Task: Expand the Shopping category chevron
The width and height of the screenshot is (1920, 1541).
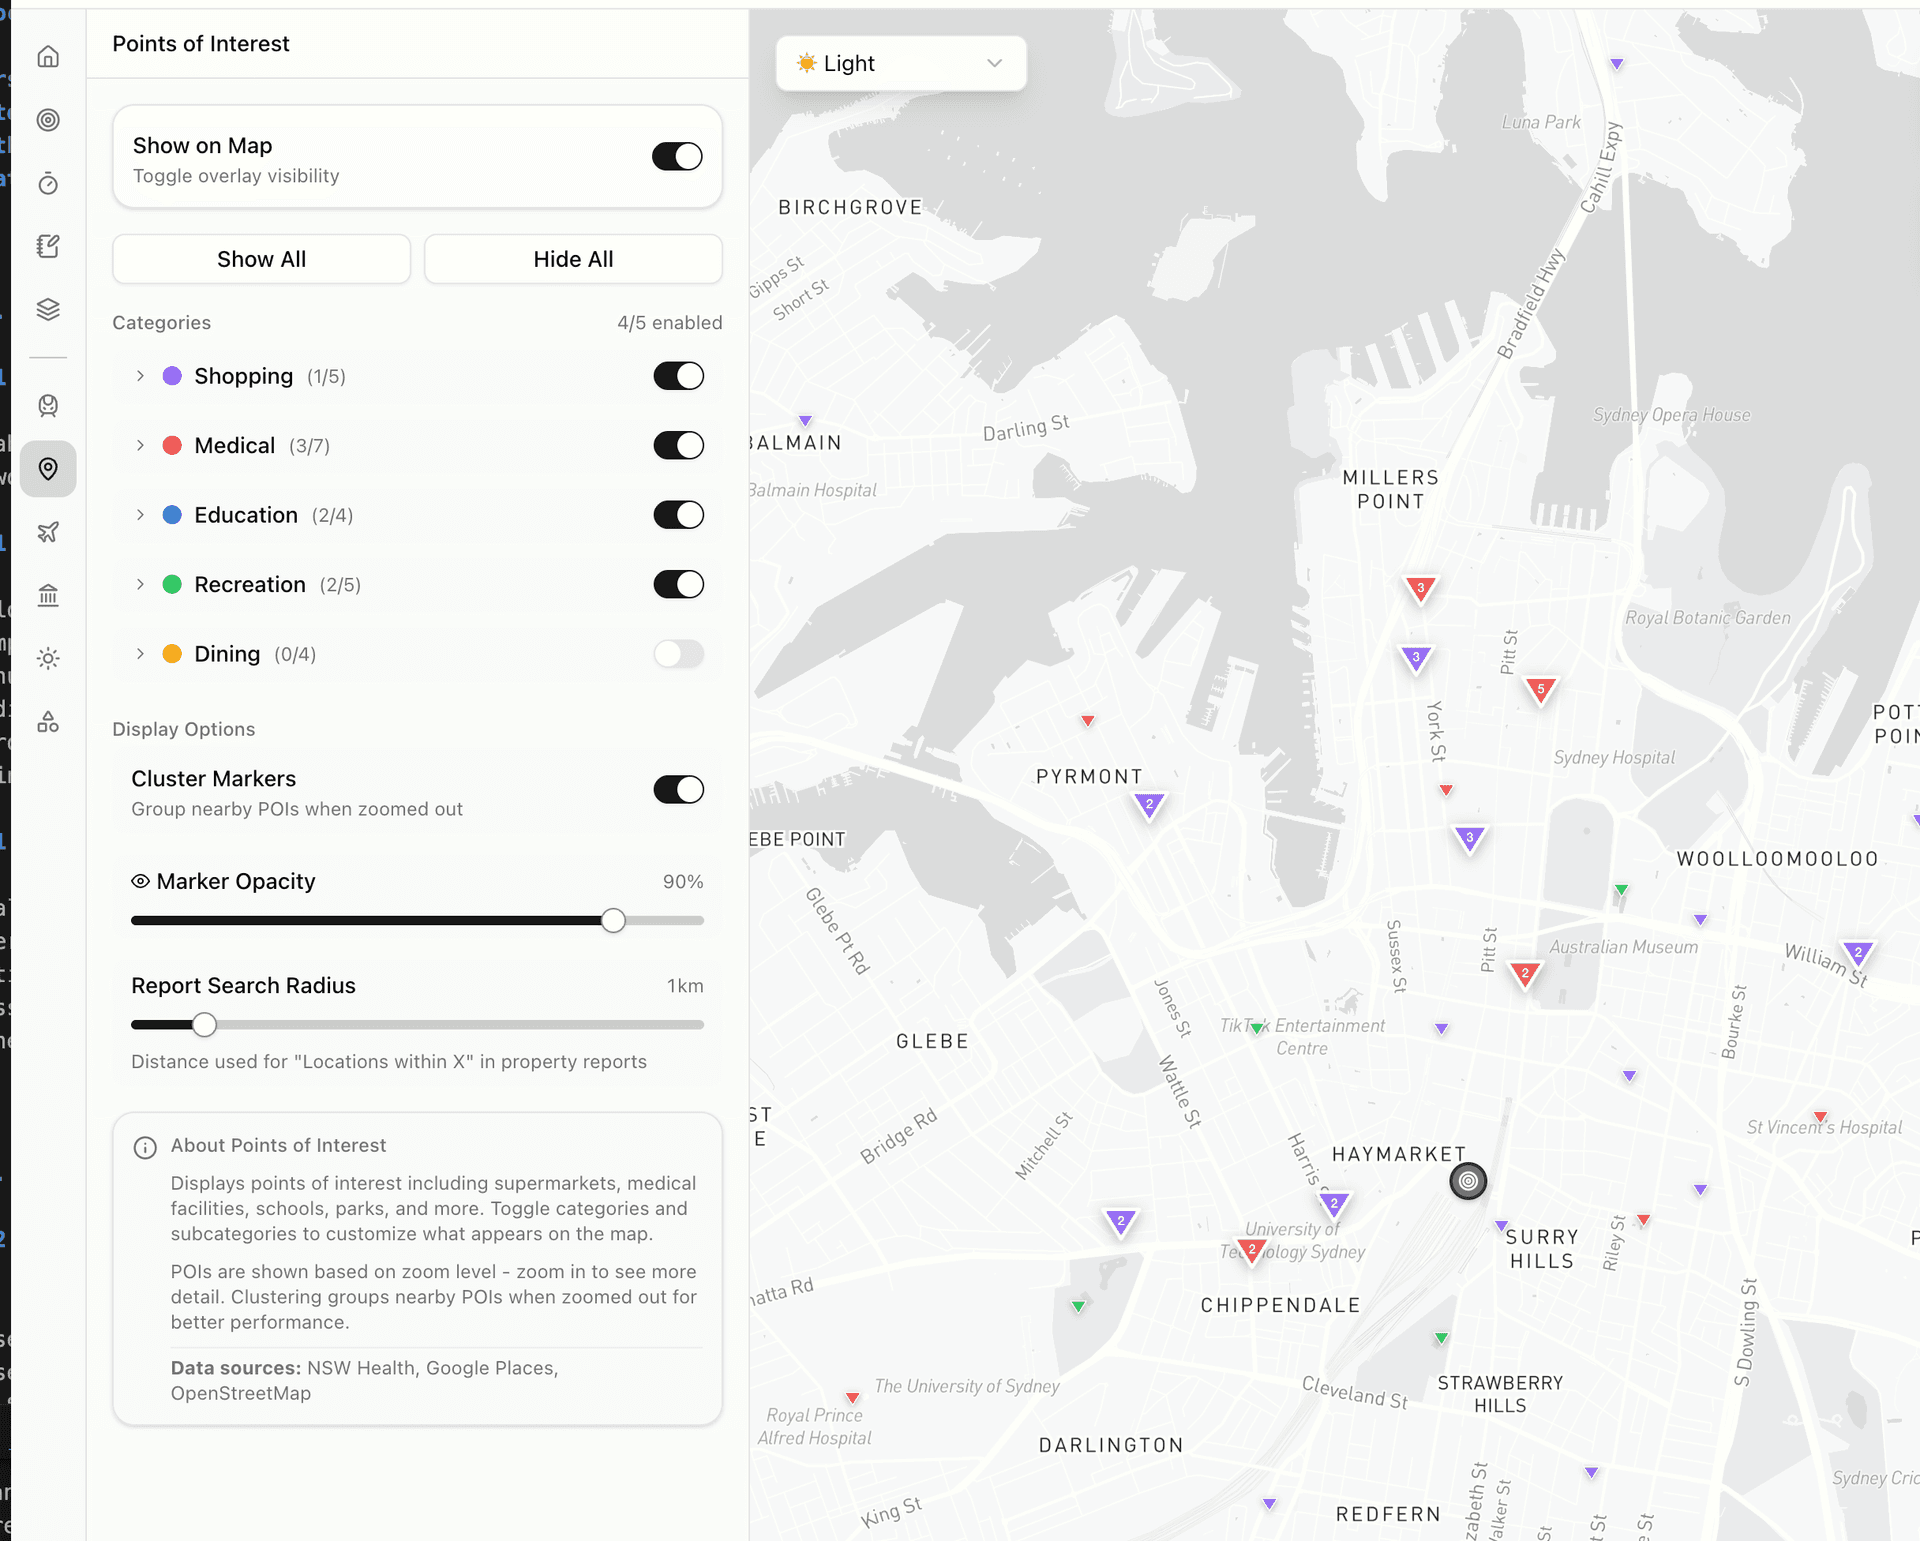Action: pyautogui.click(x=140, y=376)
